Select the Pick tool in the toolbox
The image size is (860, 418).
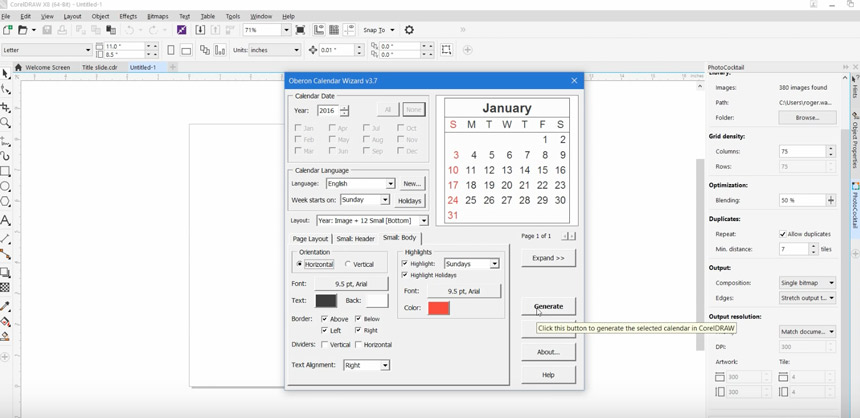[5, 74]
